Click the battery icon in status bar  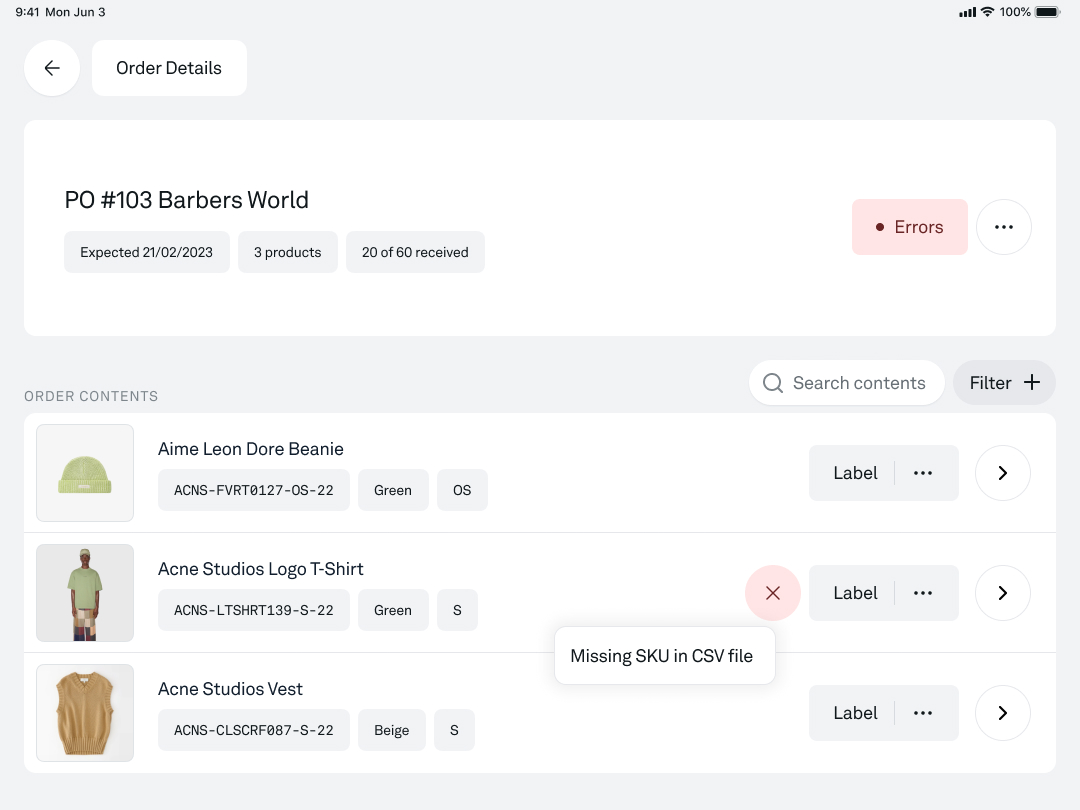[1047, 12]
